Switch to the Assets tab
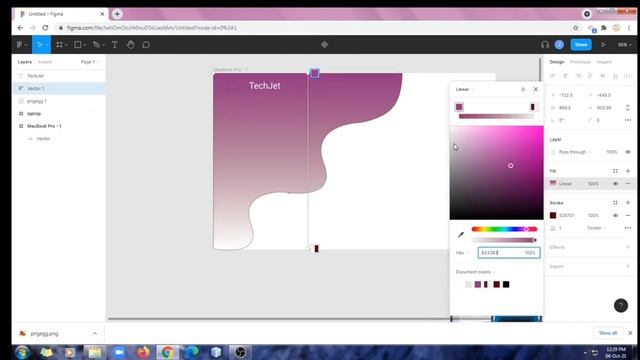 point(44,62)
